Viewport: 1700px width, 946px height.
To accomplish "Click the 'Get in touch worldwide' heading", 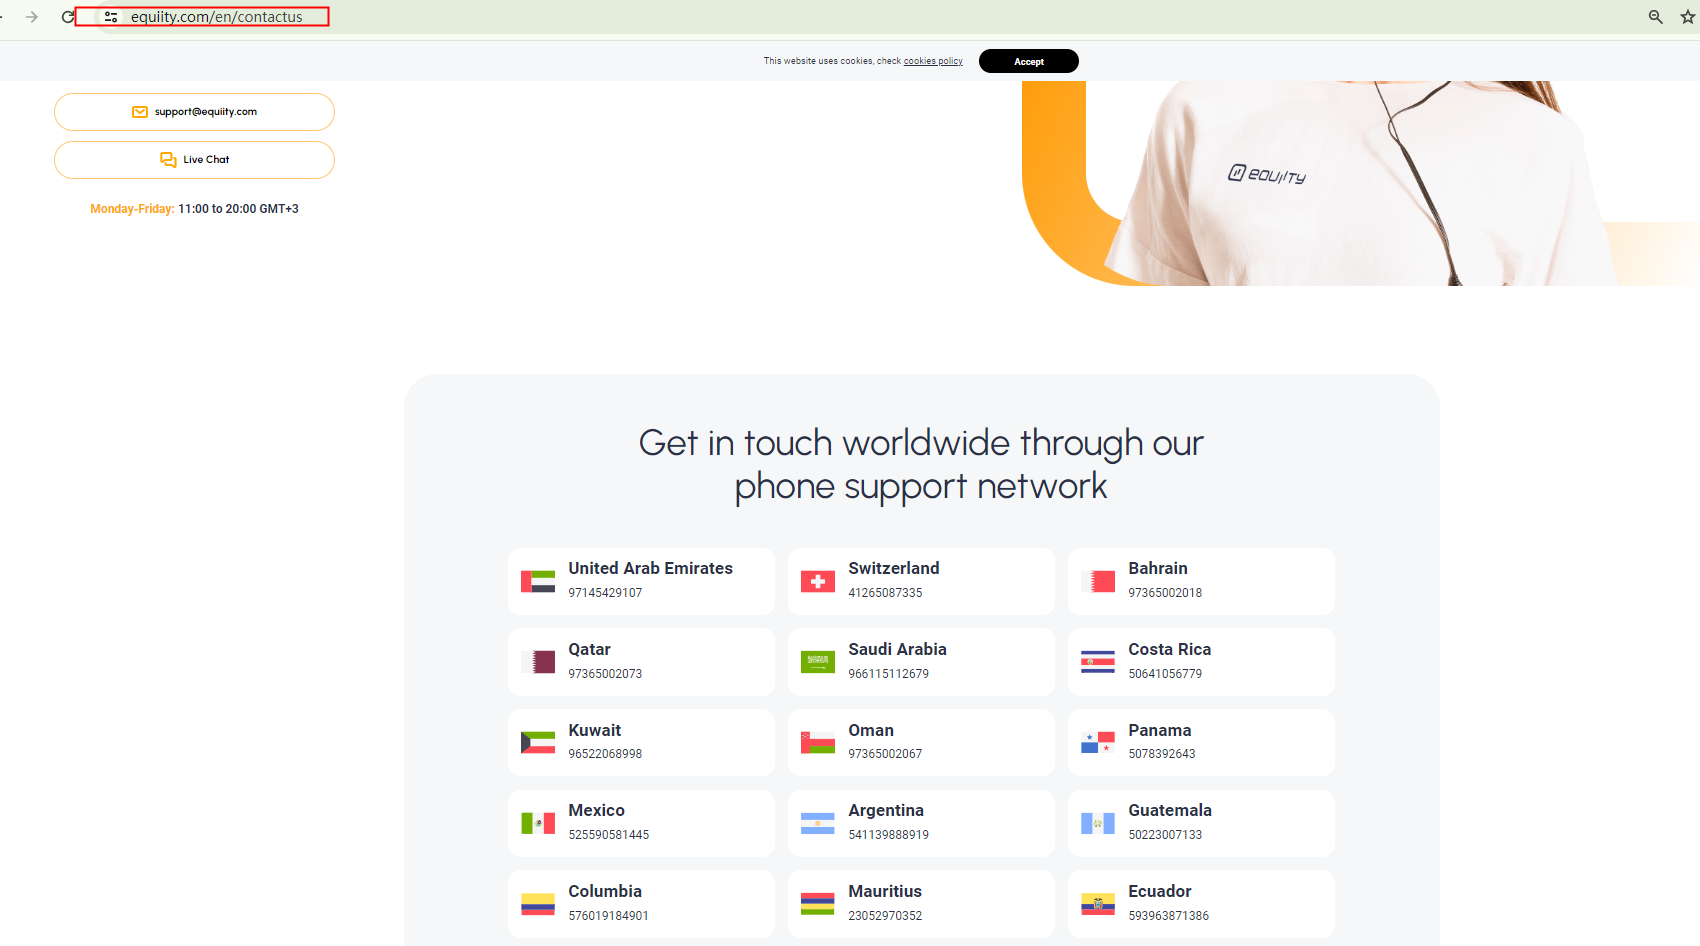I will pyautogui.click(x=921, y=464).
